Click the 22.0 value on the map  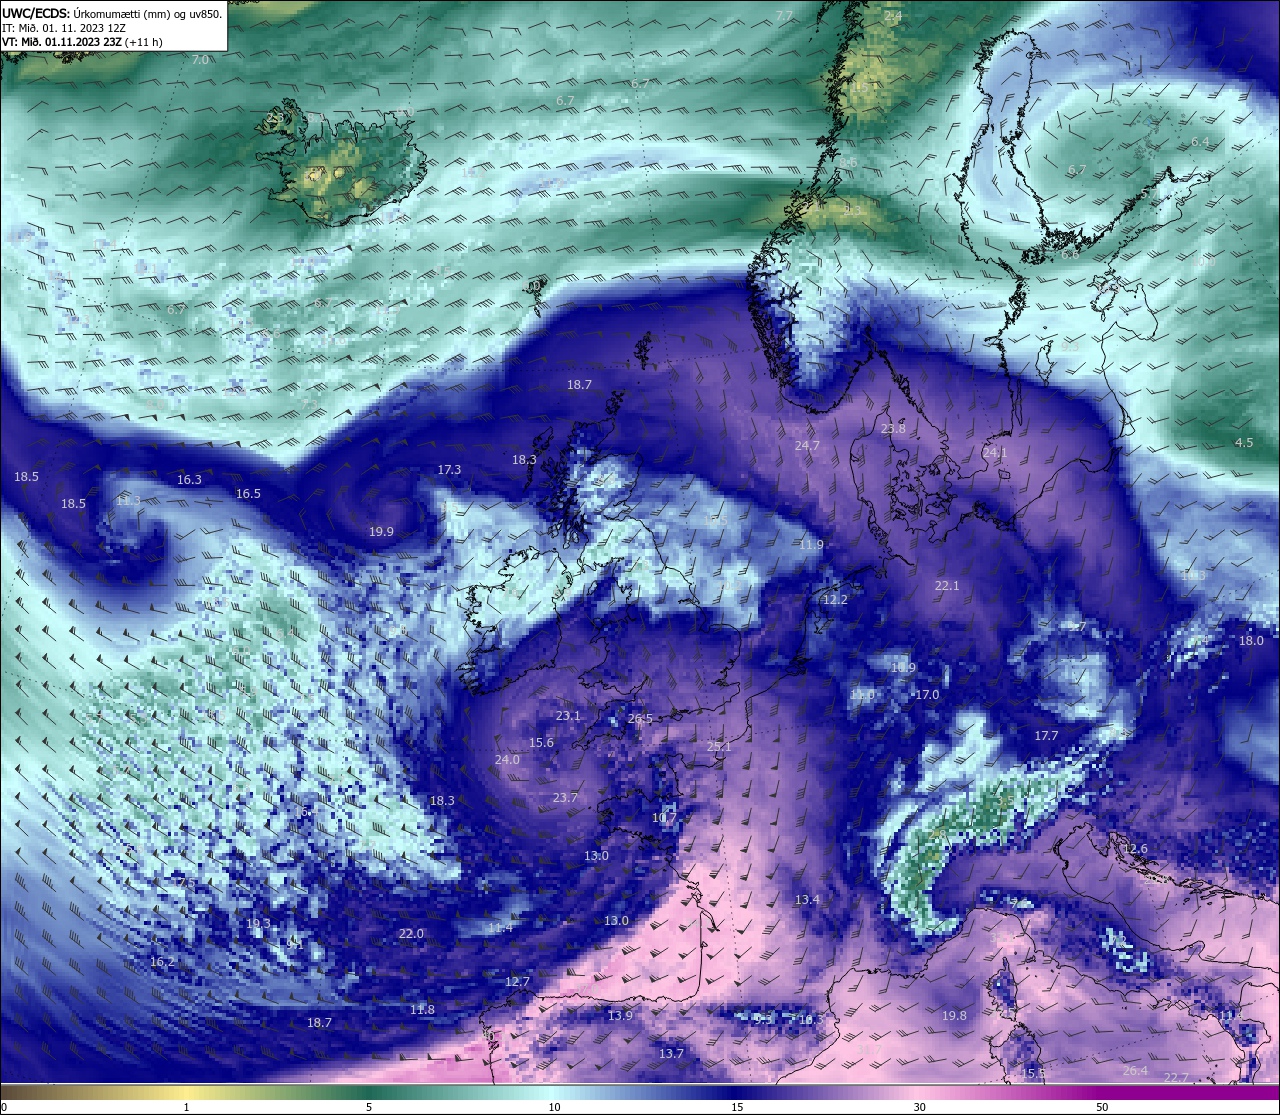411,934
